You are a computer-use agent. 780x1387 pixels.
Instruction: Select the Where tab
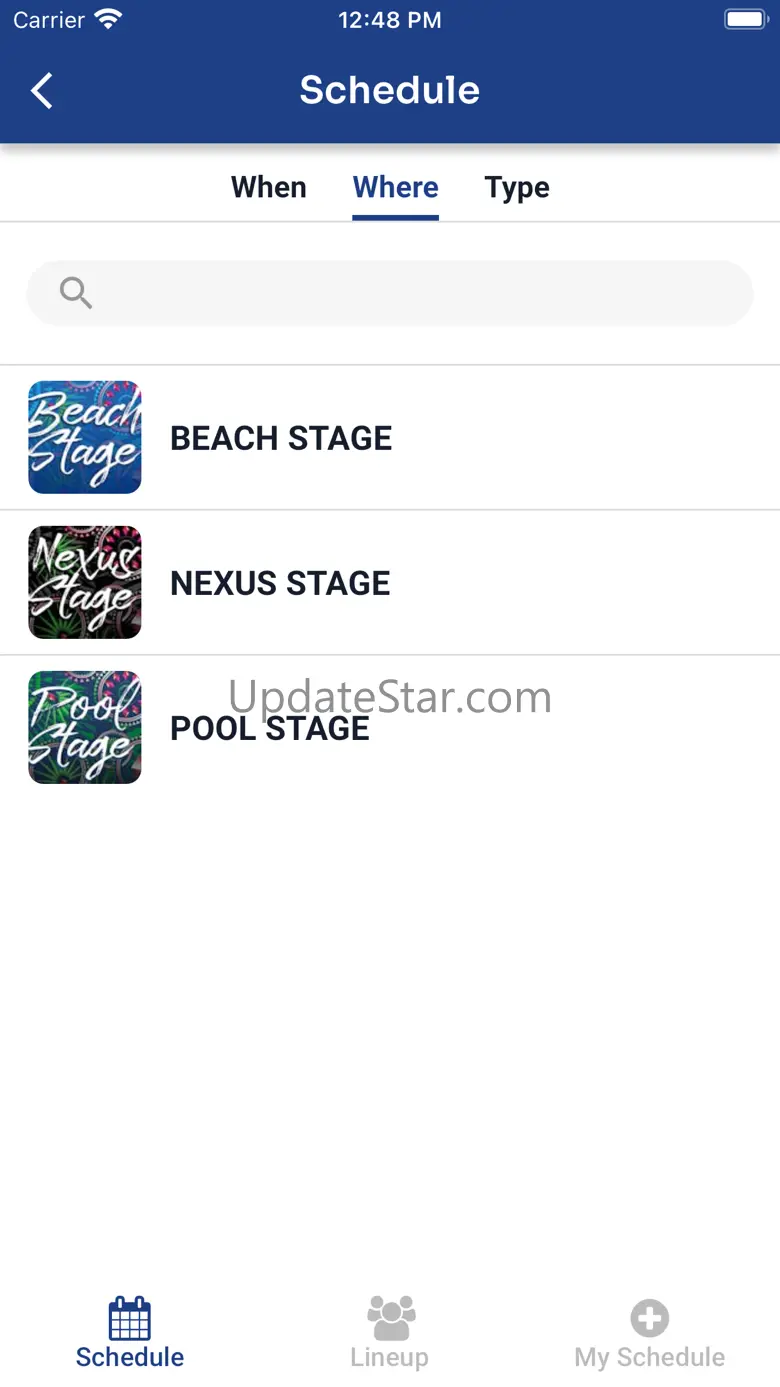click(395, 188)
